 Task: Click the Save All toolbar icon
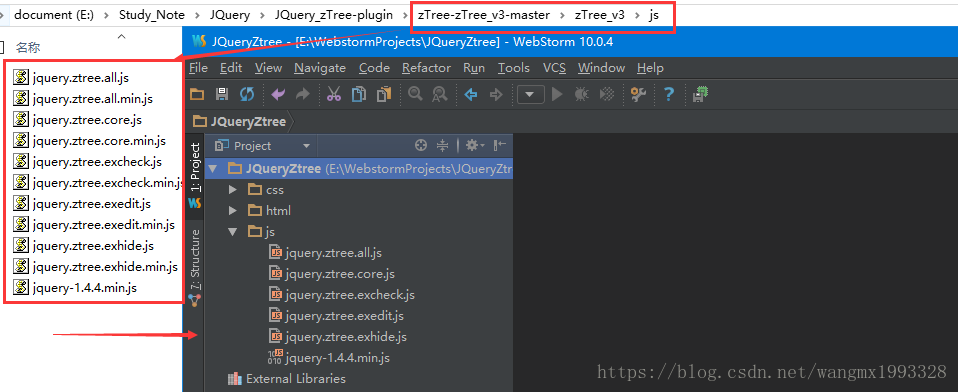pyautogui.click(x=222, y=94)
